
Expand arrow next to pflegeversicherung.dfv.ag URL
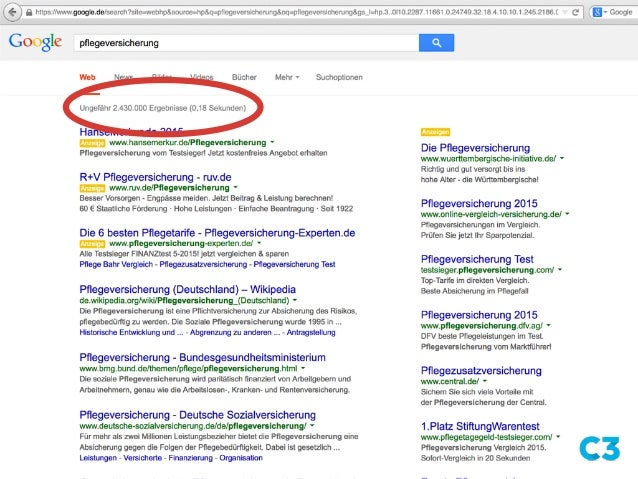tap(548, 325)
